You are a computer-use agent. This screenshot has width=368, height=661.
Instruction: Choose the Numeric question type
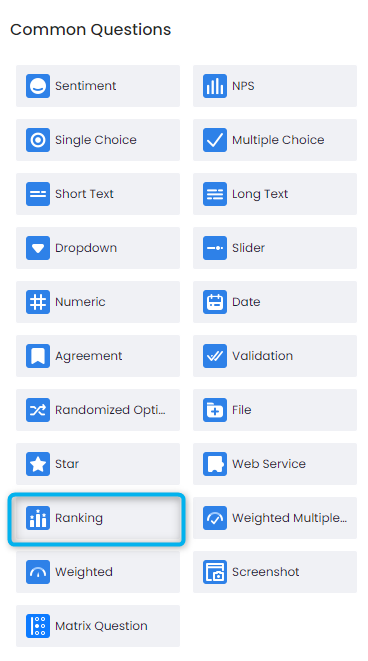[98, 302]
